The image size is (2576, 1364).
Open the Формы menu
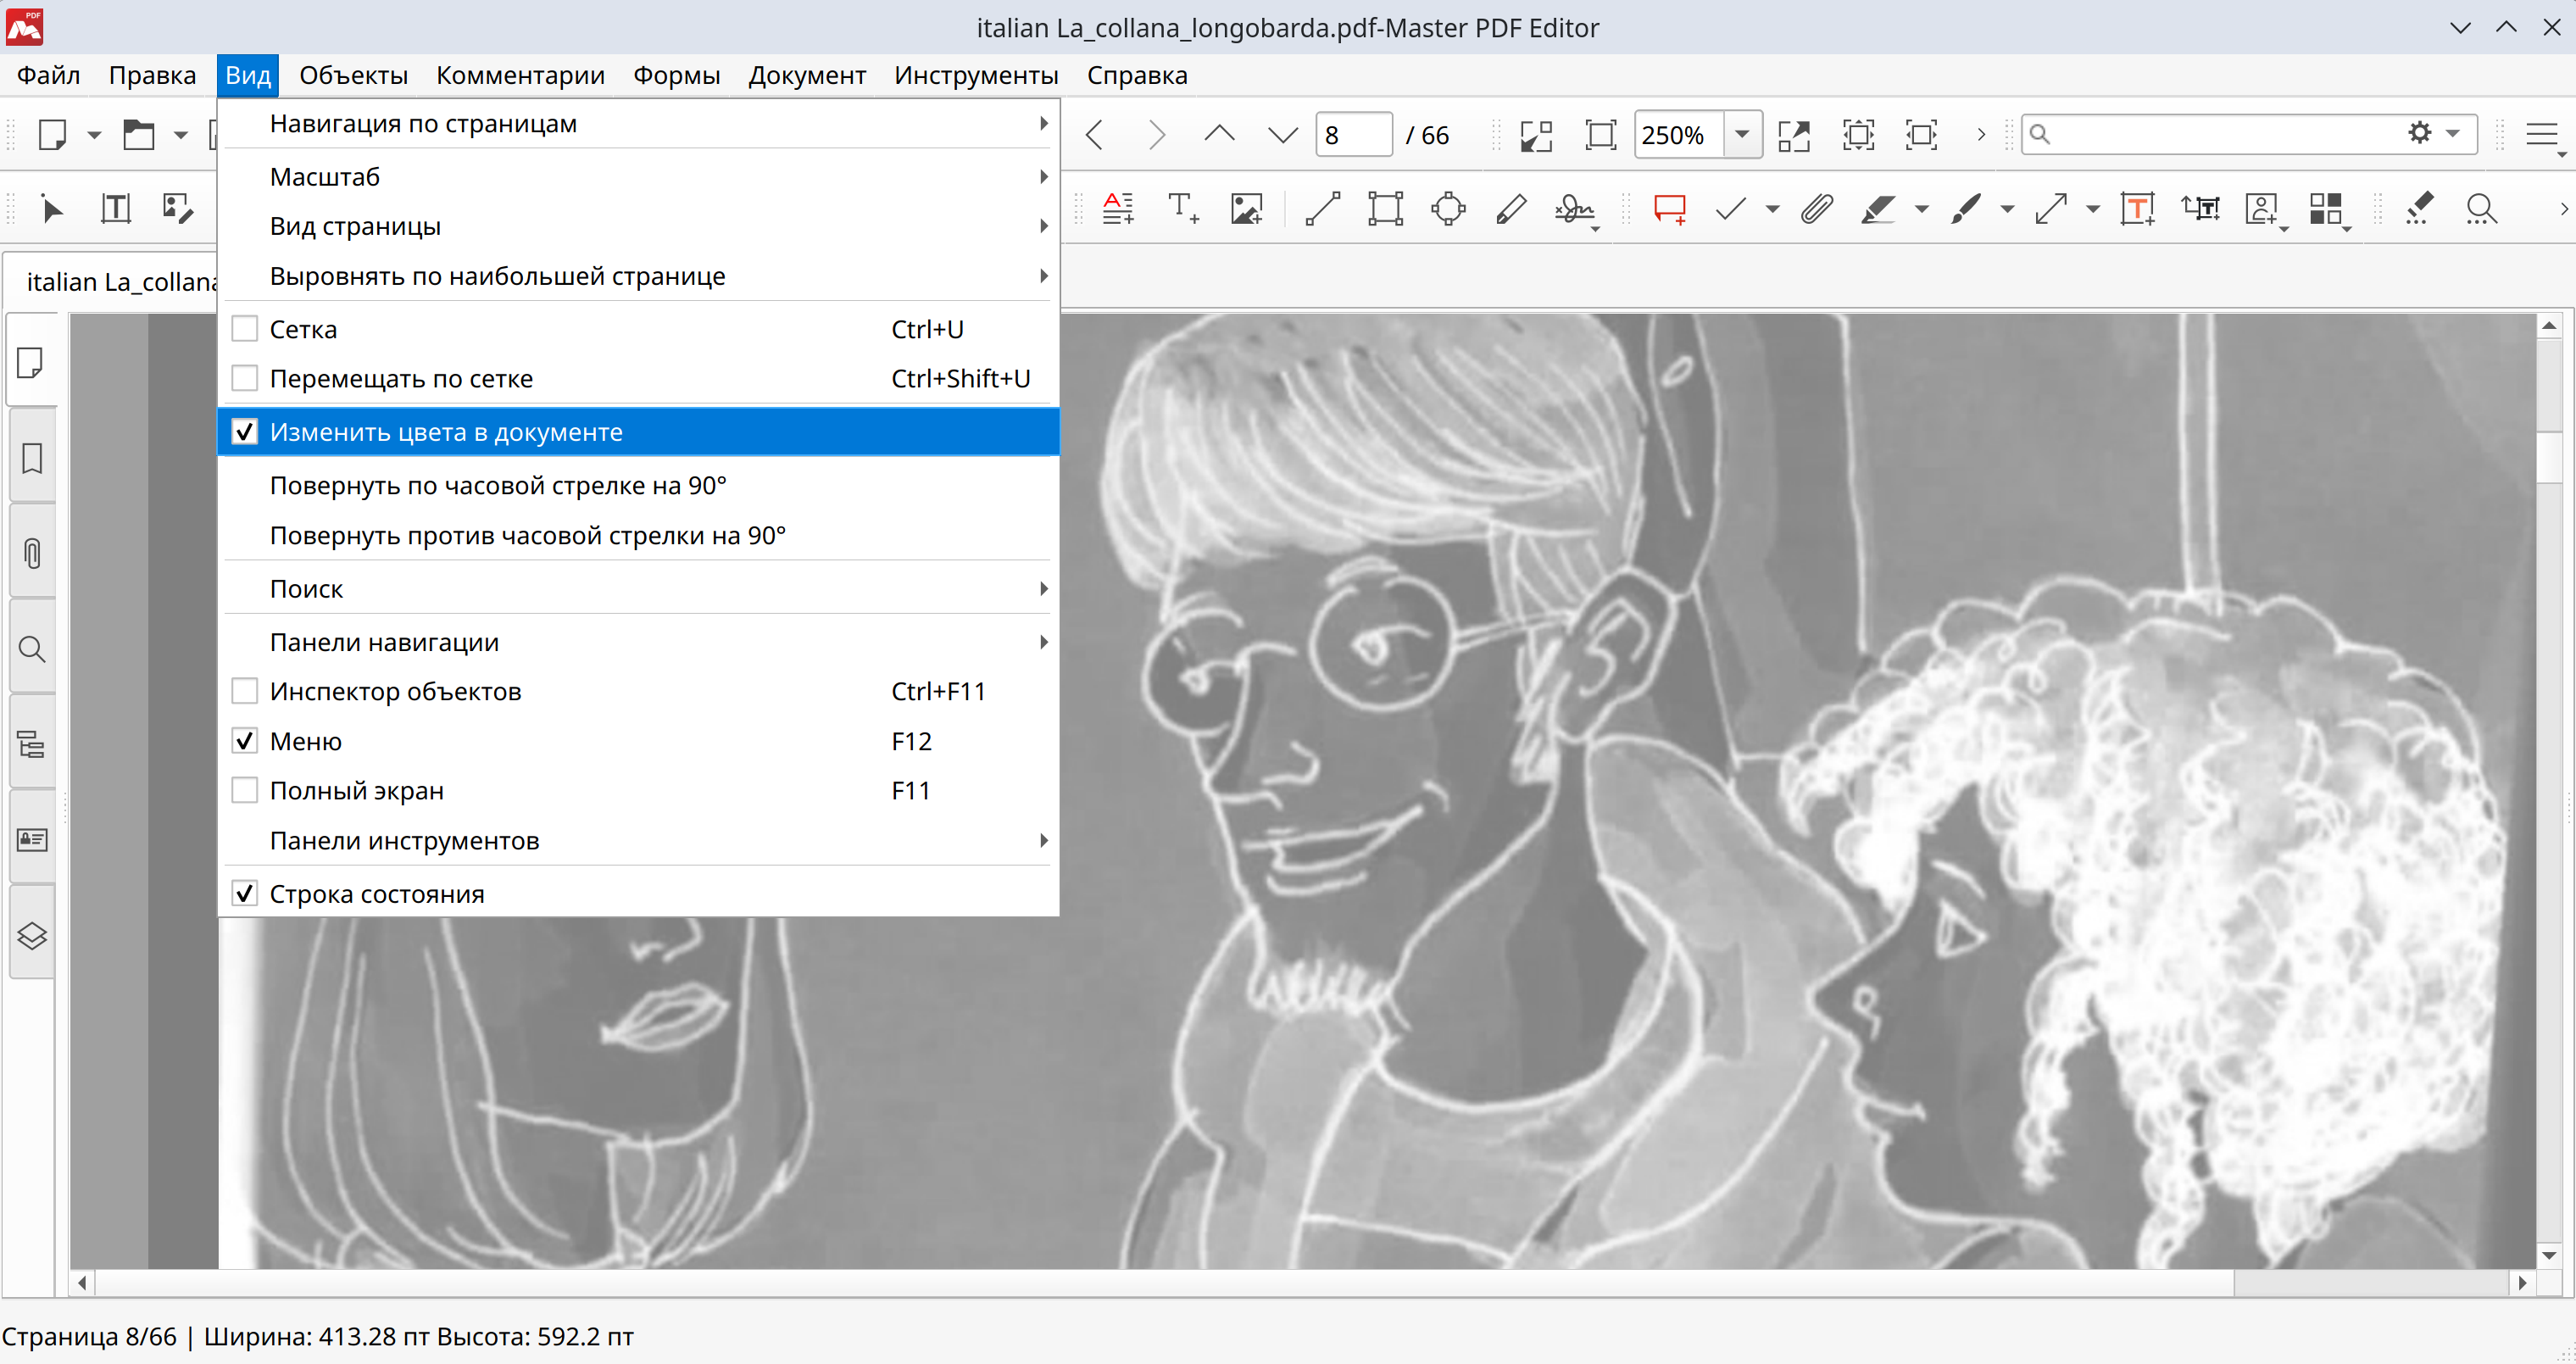pos(676,75)
